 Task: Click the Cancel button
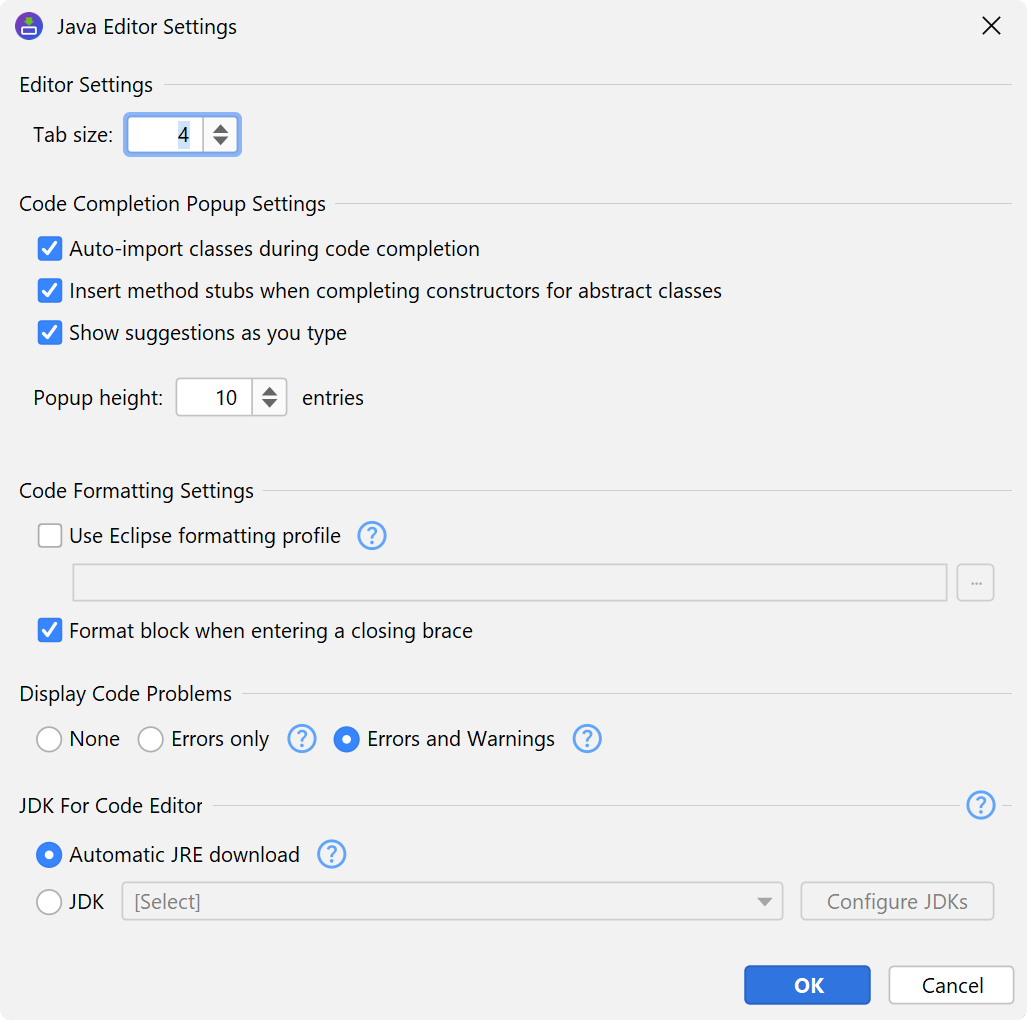[951, 985]
